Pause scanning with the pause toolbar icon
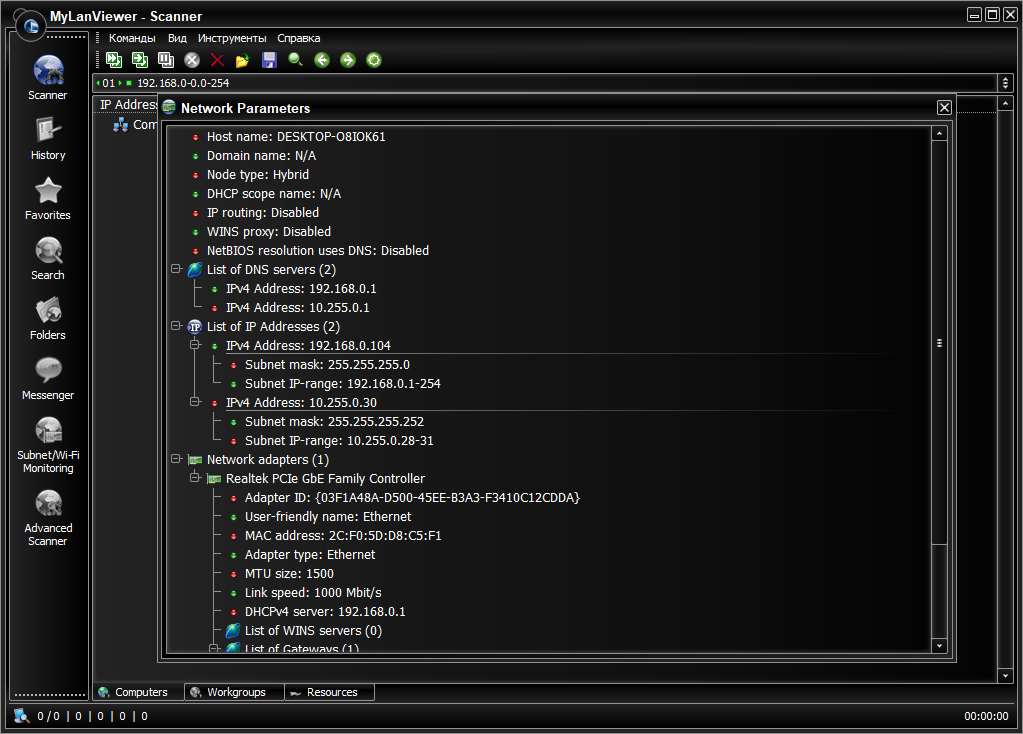Screen dimensions: 1023x734 tap(166, 60)
